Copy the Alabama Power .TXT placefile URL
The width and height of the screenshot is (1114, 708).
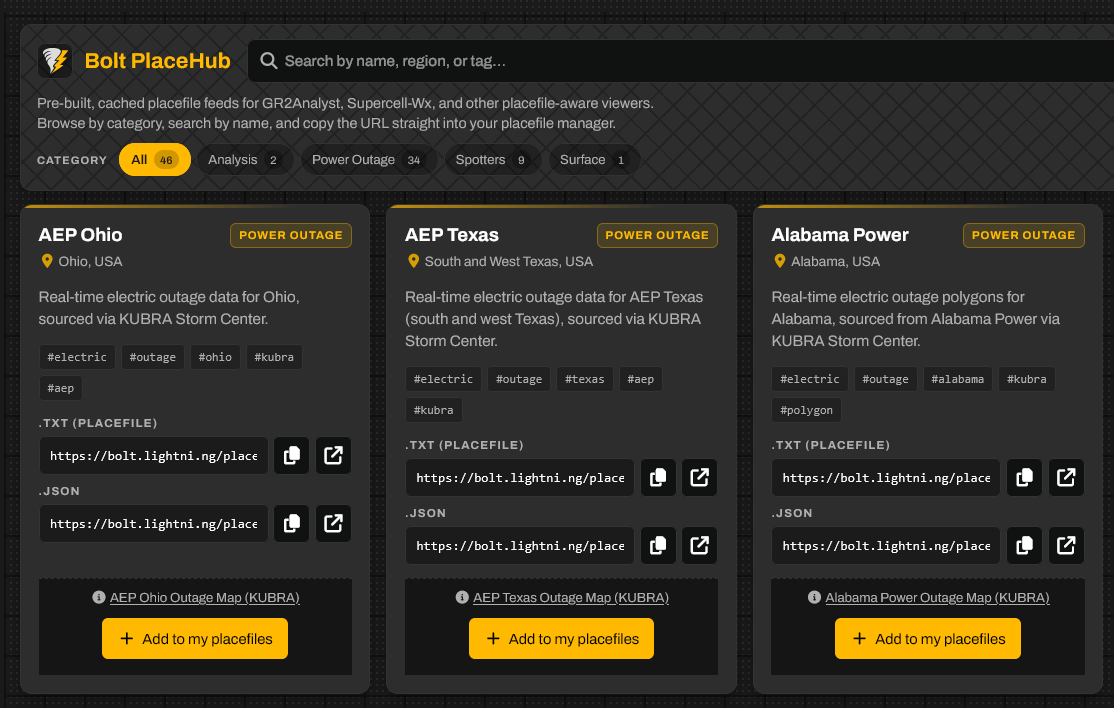1024,477
